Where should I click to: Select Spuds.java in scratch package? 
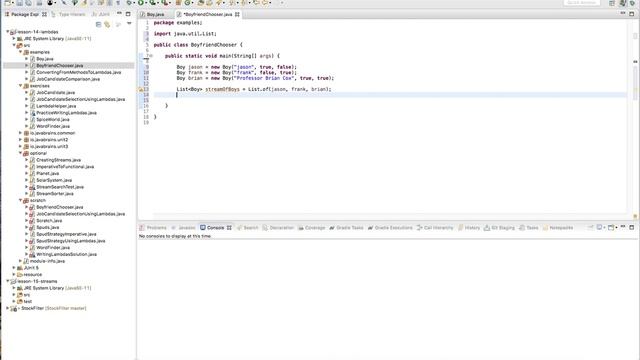(47, 227)
